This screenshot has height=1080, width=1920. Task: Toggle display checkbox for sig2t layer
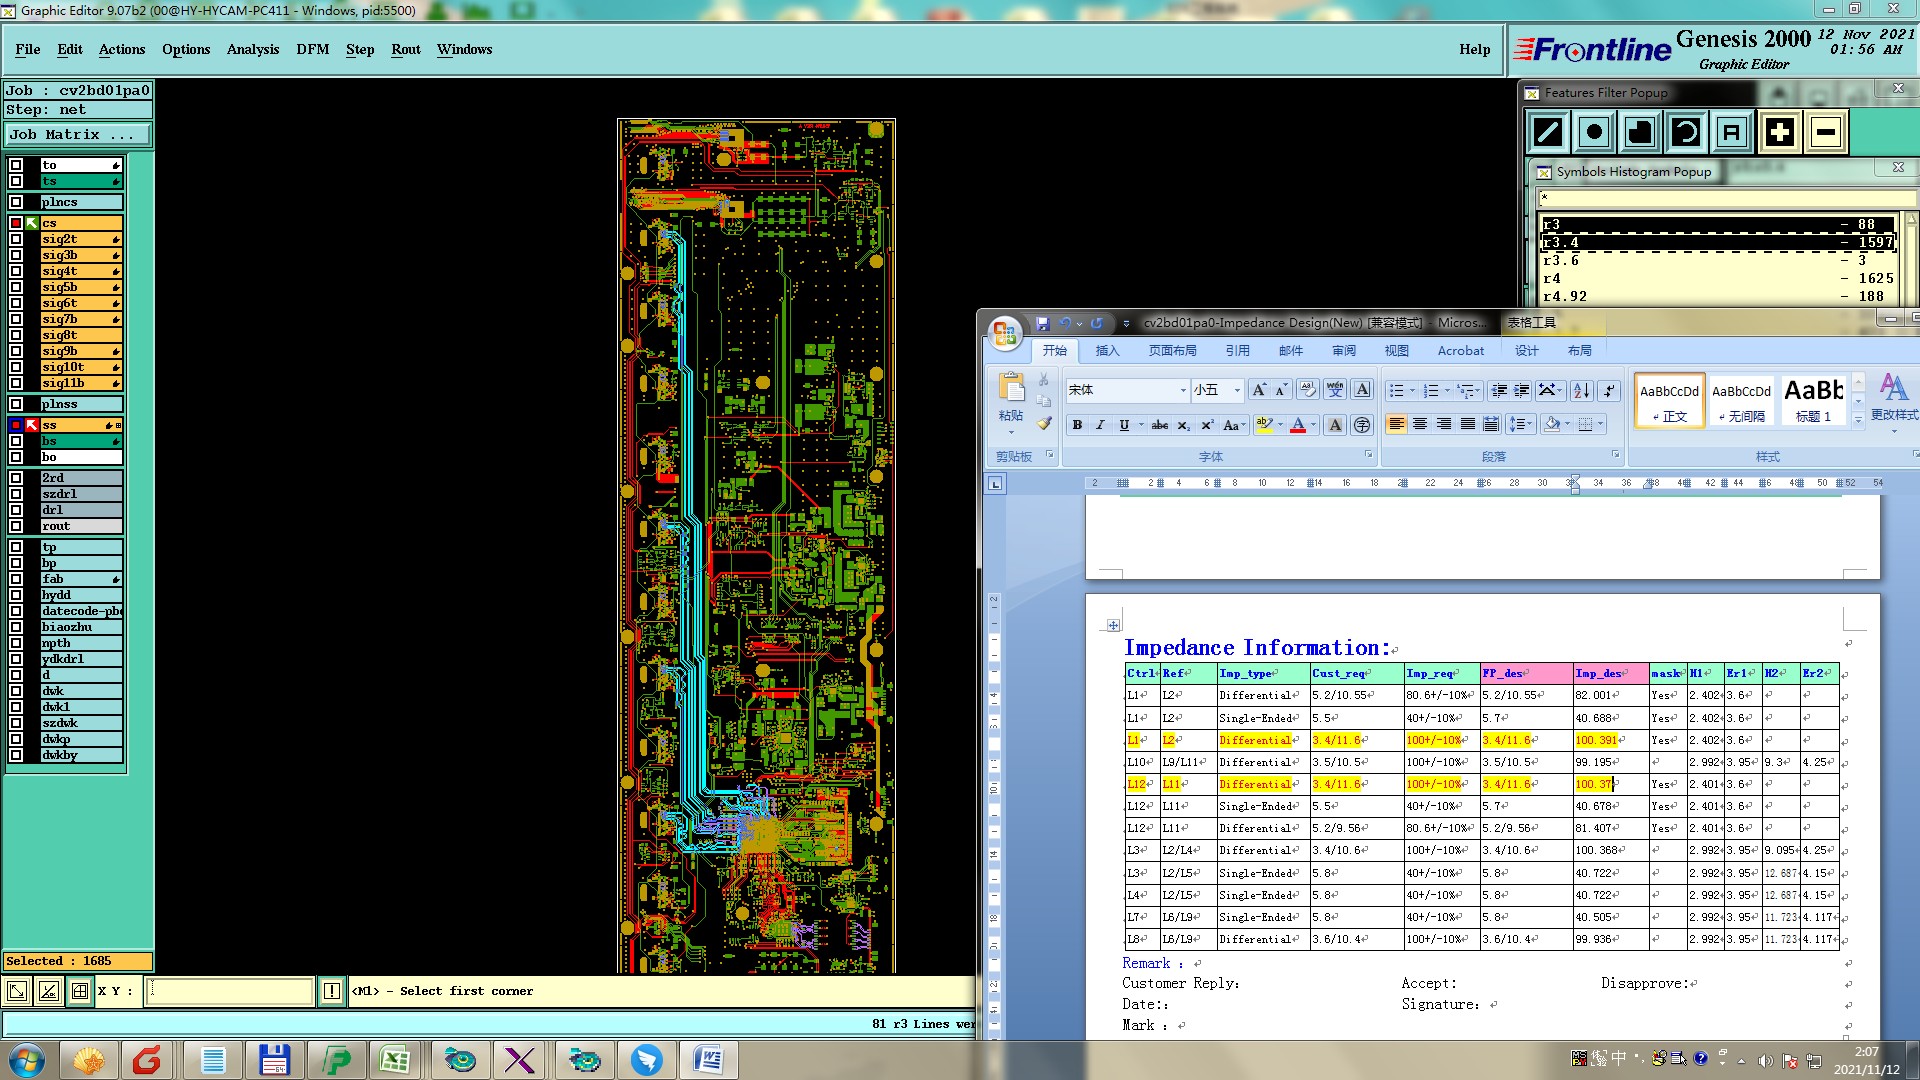click(16, 239)
